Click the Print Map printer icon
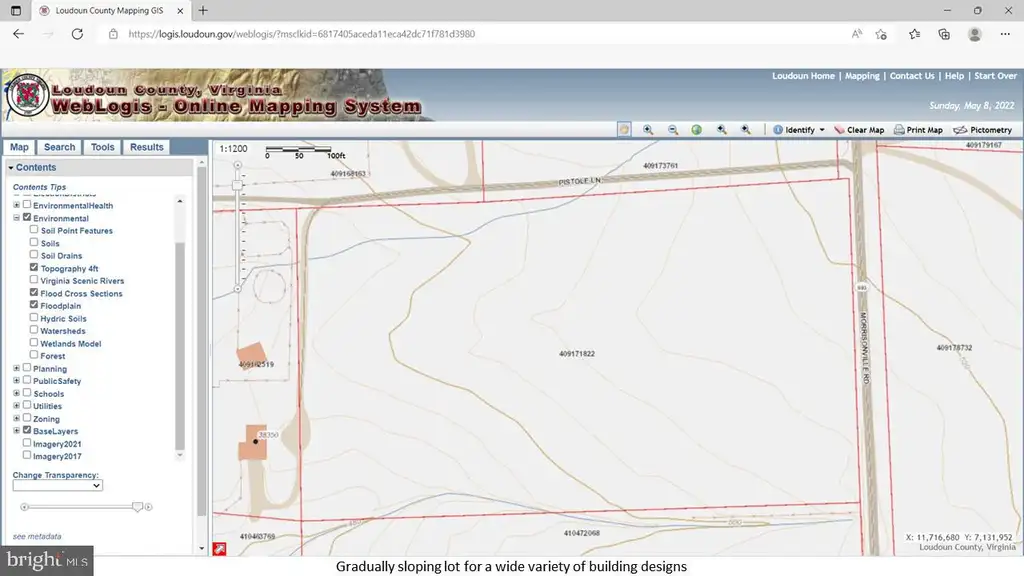This screenshot has height=576, width=1024. click(899, 130)
